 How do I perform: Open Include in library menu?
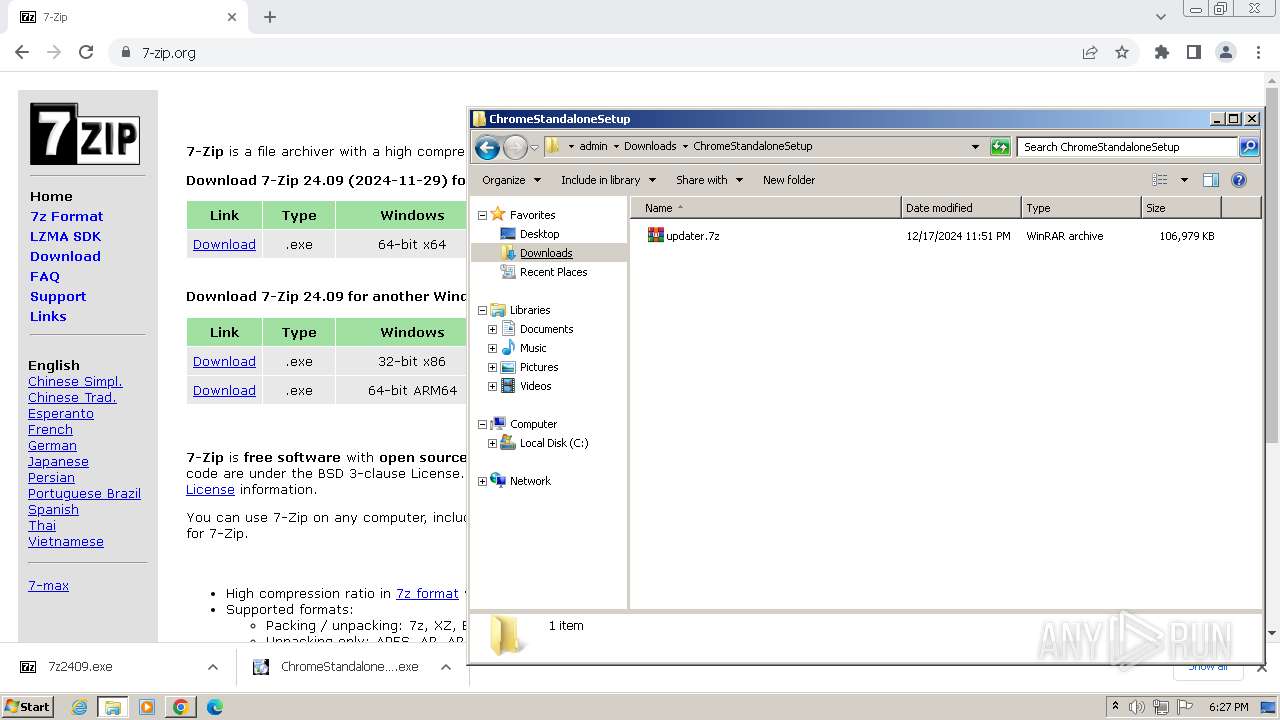point(608,180)
